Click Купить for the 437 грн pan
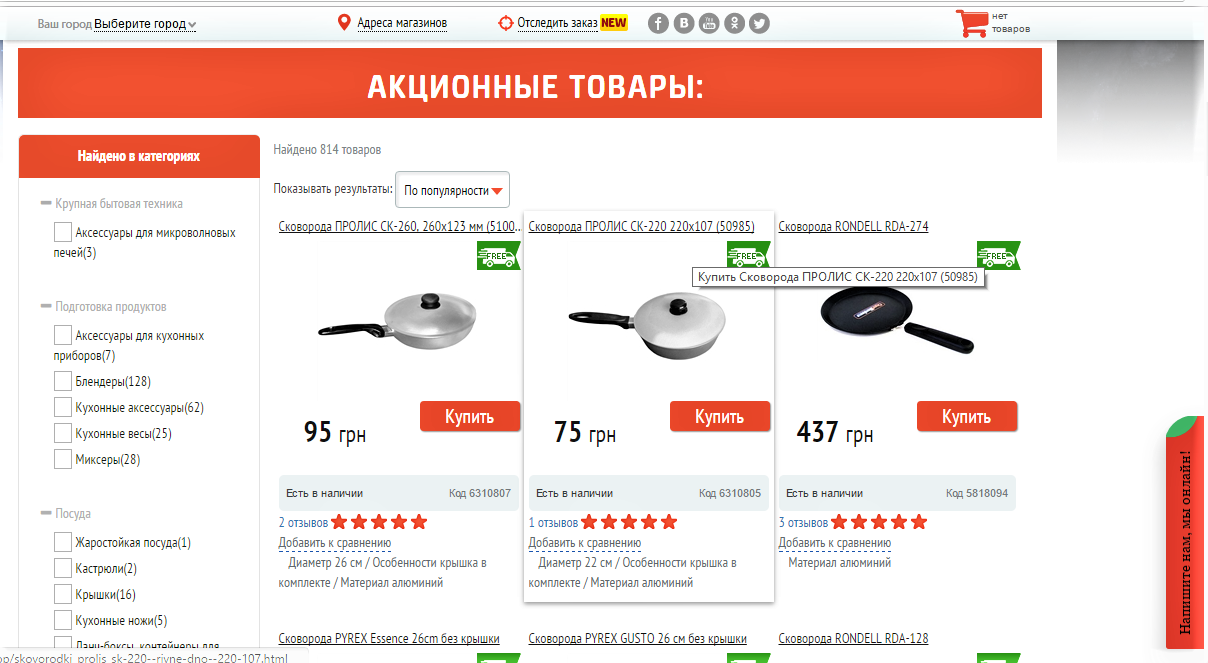Screen dimensions: 1208x663 (x=967, y=417)
